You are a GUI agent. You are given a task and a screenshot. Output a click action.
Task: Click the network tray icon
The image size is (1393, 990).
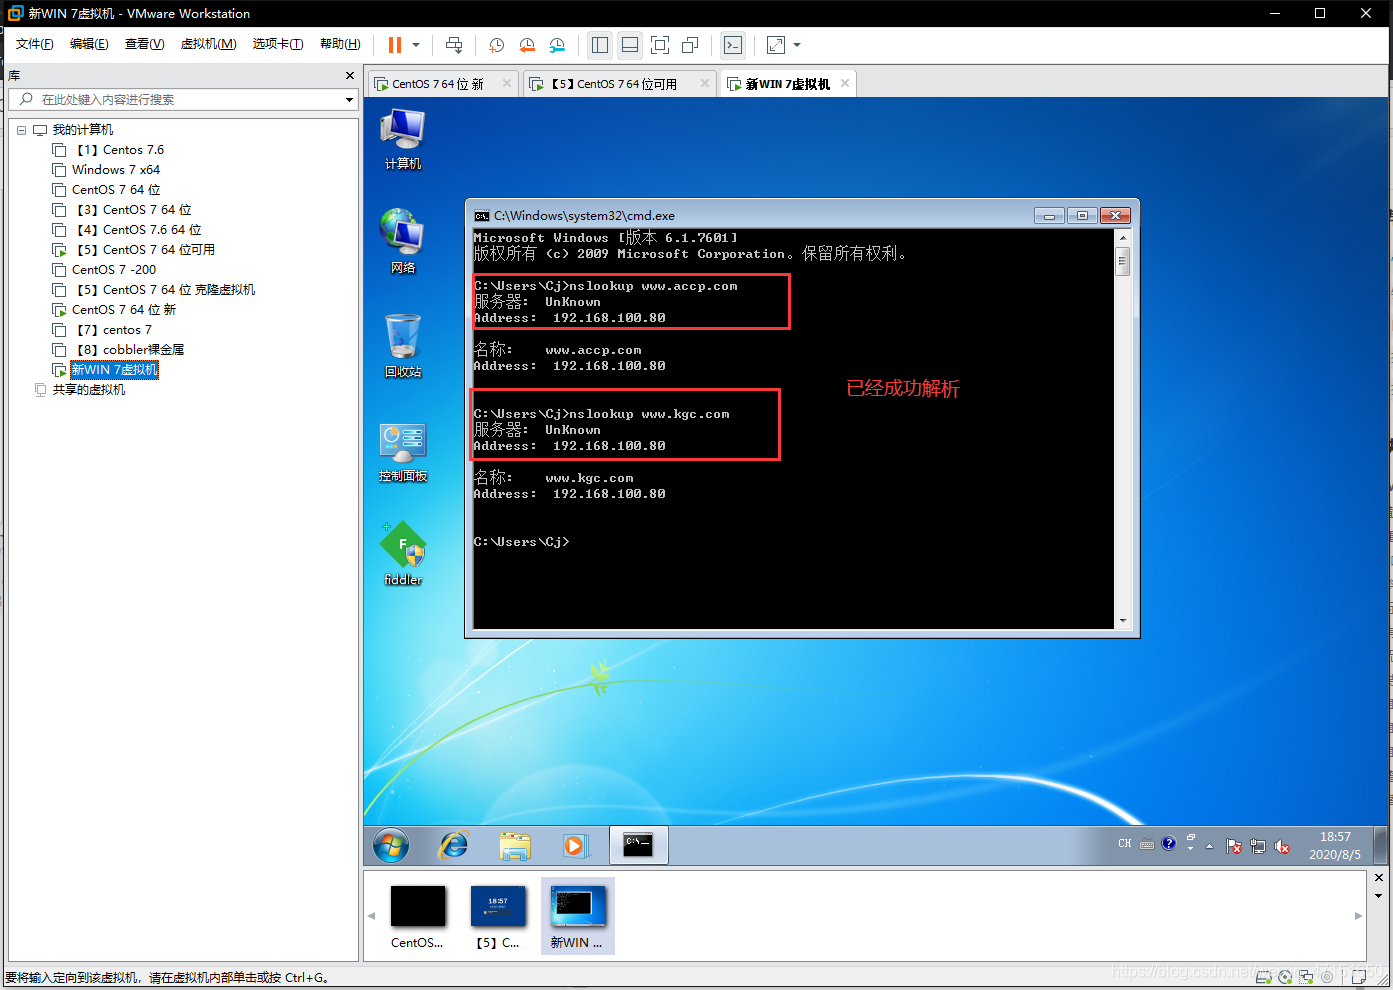1258,846
